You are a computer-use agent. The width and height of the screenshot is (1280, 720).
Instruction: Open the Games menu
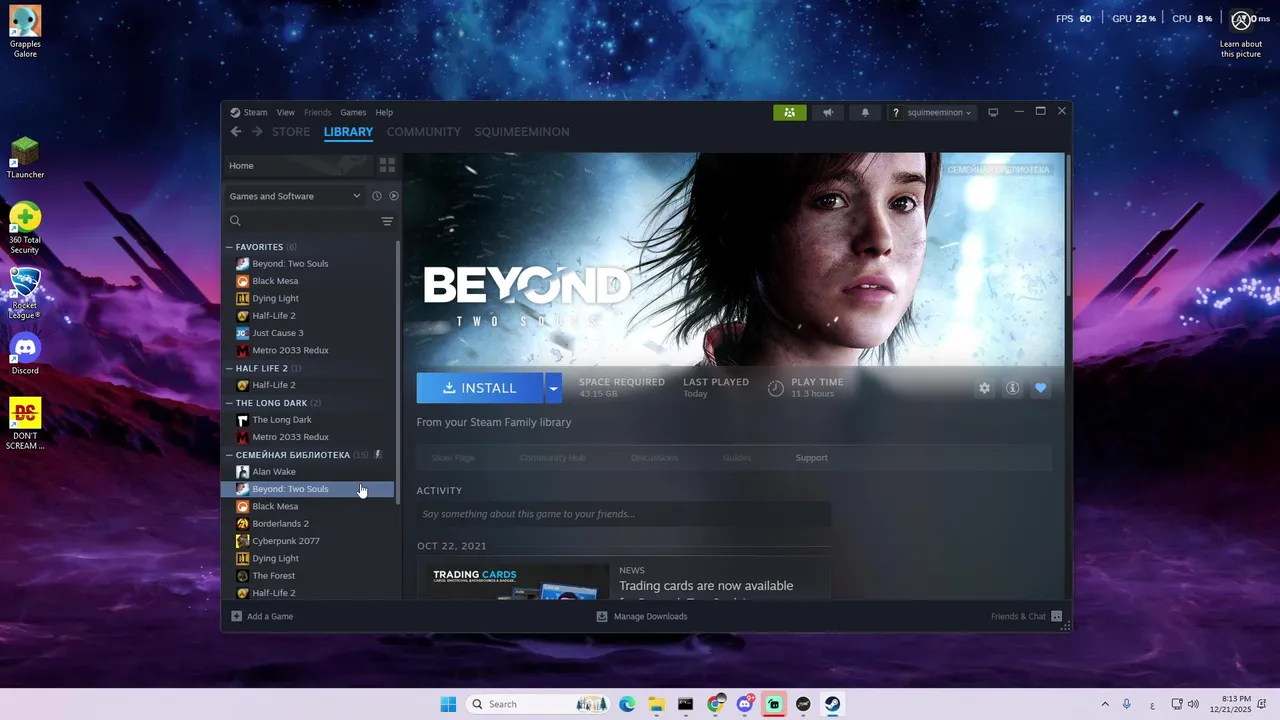353,112
